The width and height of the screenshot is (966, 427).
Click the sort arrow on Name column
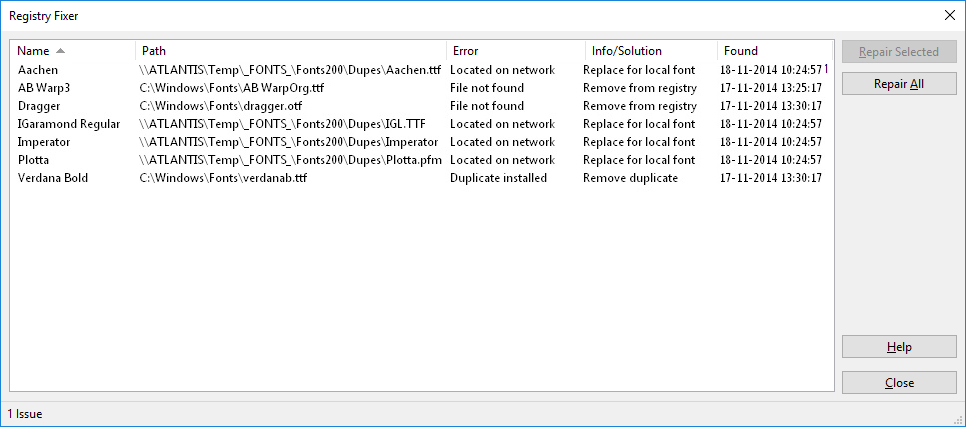[60, 51]
